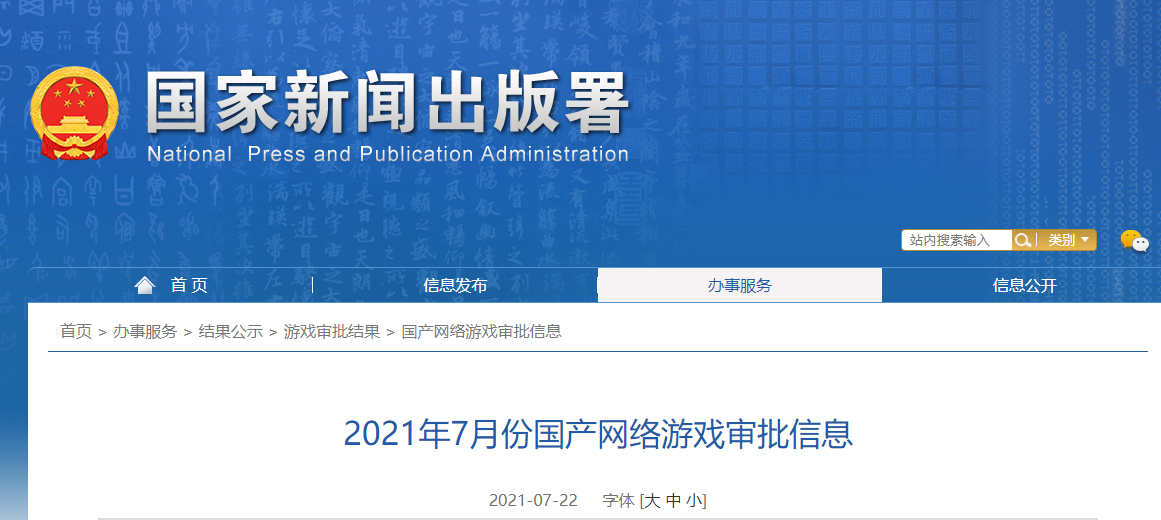
Task: Click the article title 2021年7月份国产网络游戏审批信息
Action: [598, 434]
